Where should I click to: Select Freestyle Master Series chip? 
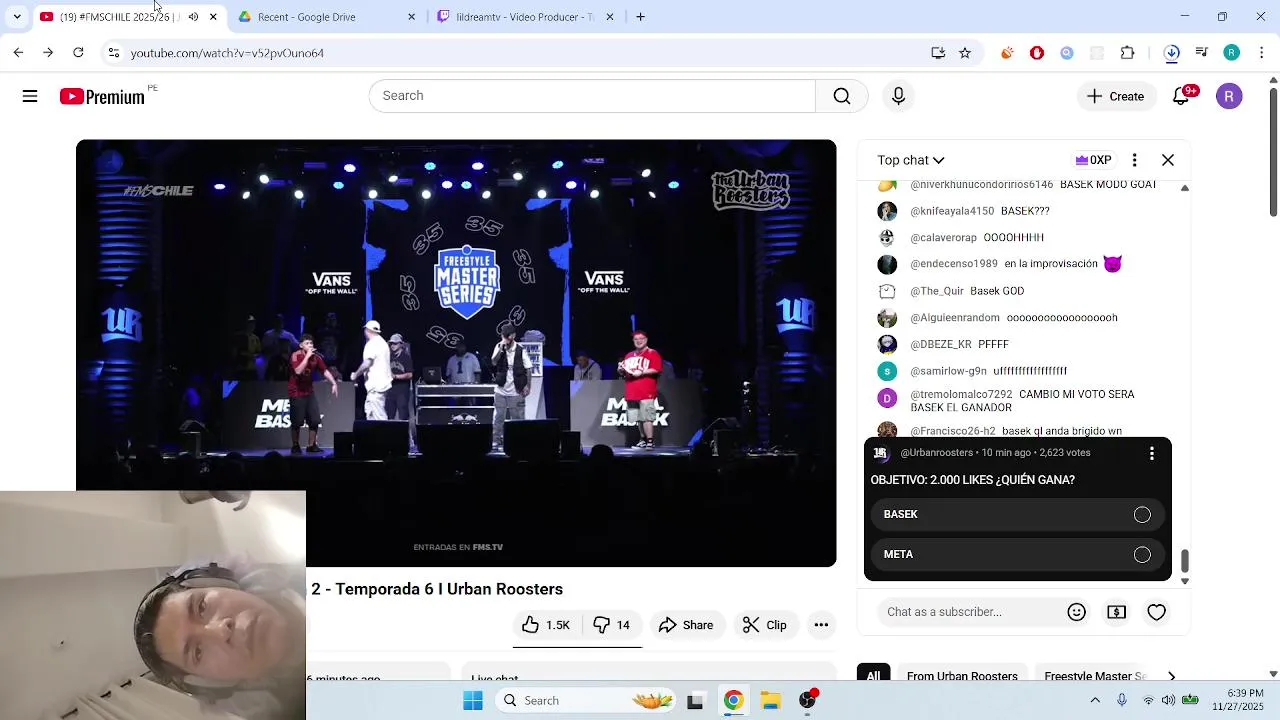(1095, 676)
